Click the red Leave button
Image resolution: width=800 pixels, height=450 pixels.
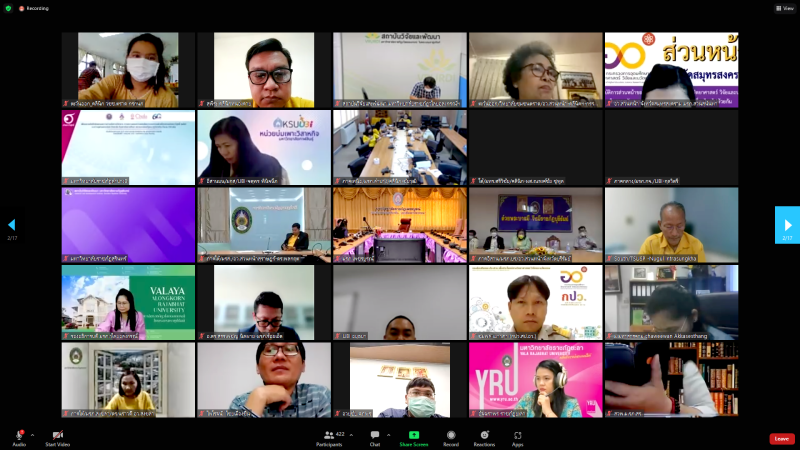pos(781,438)
